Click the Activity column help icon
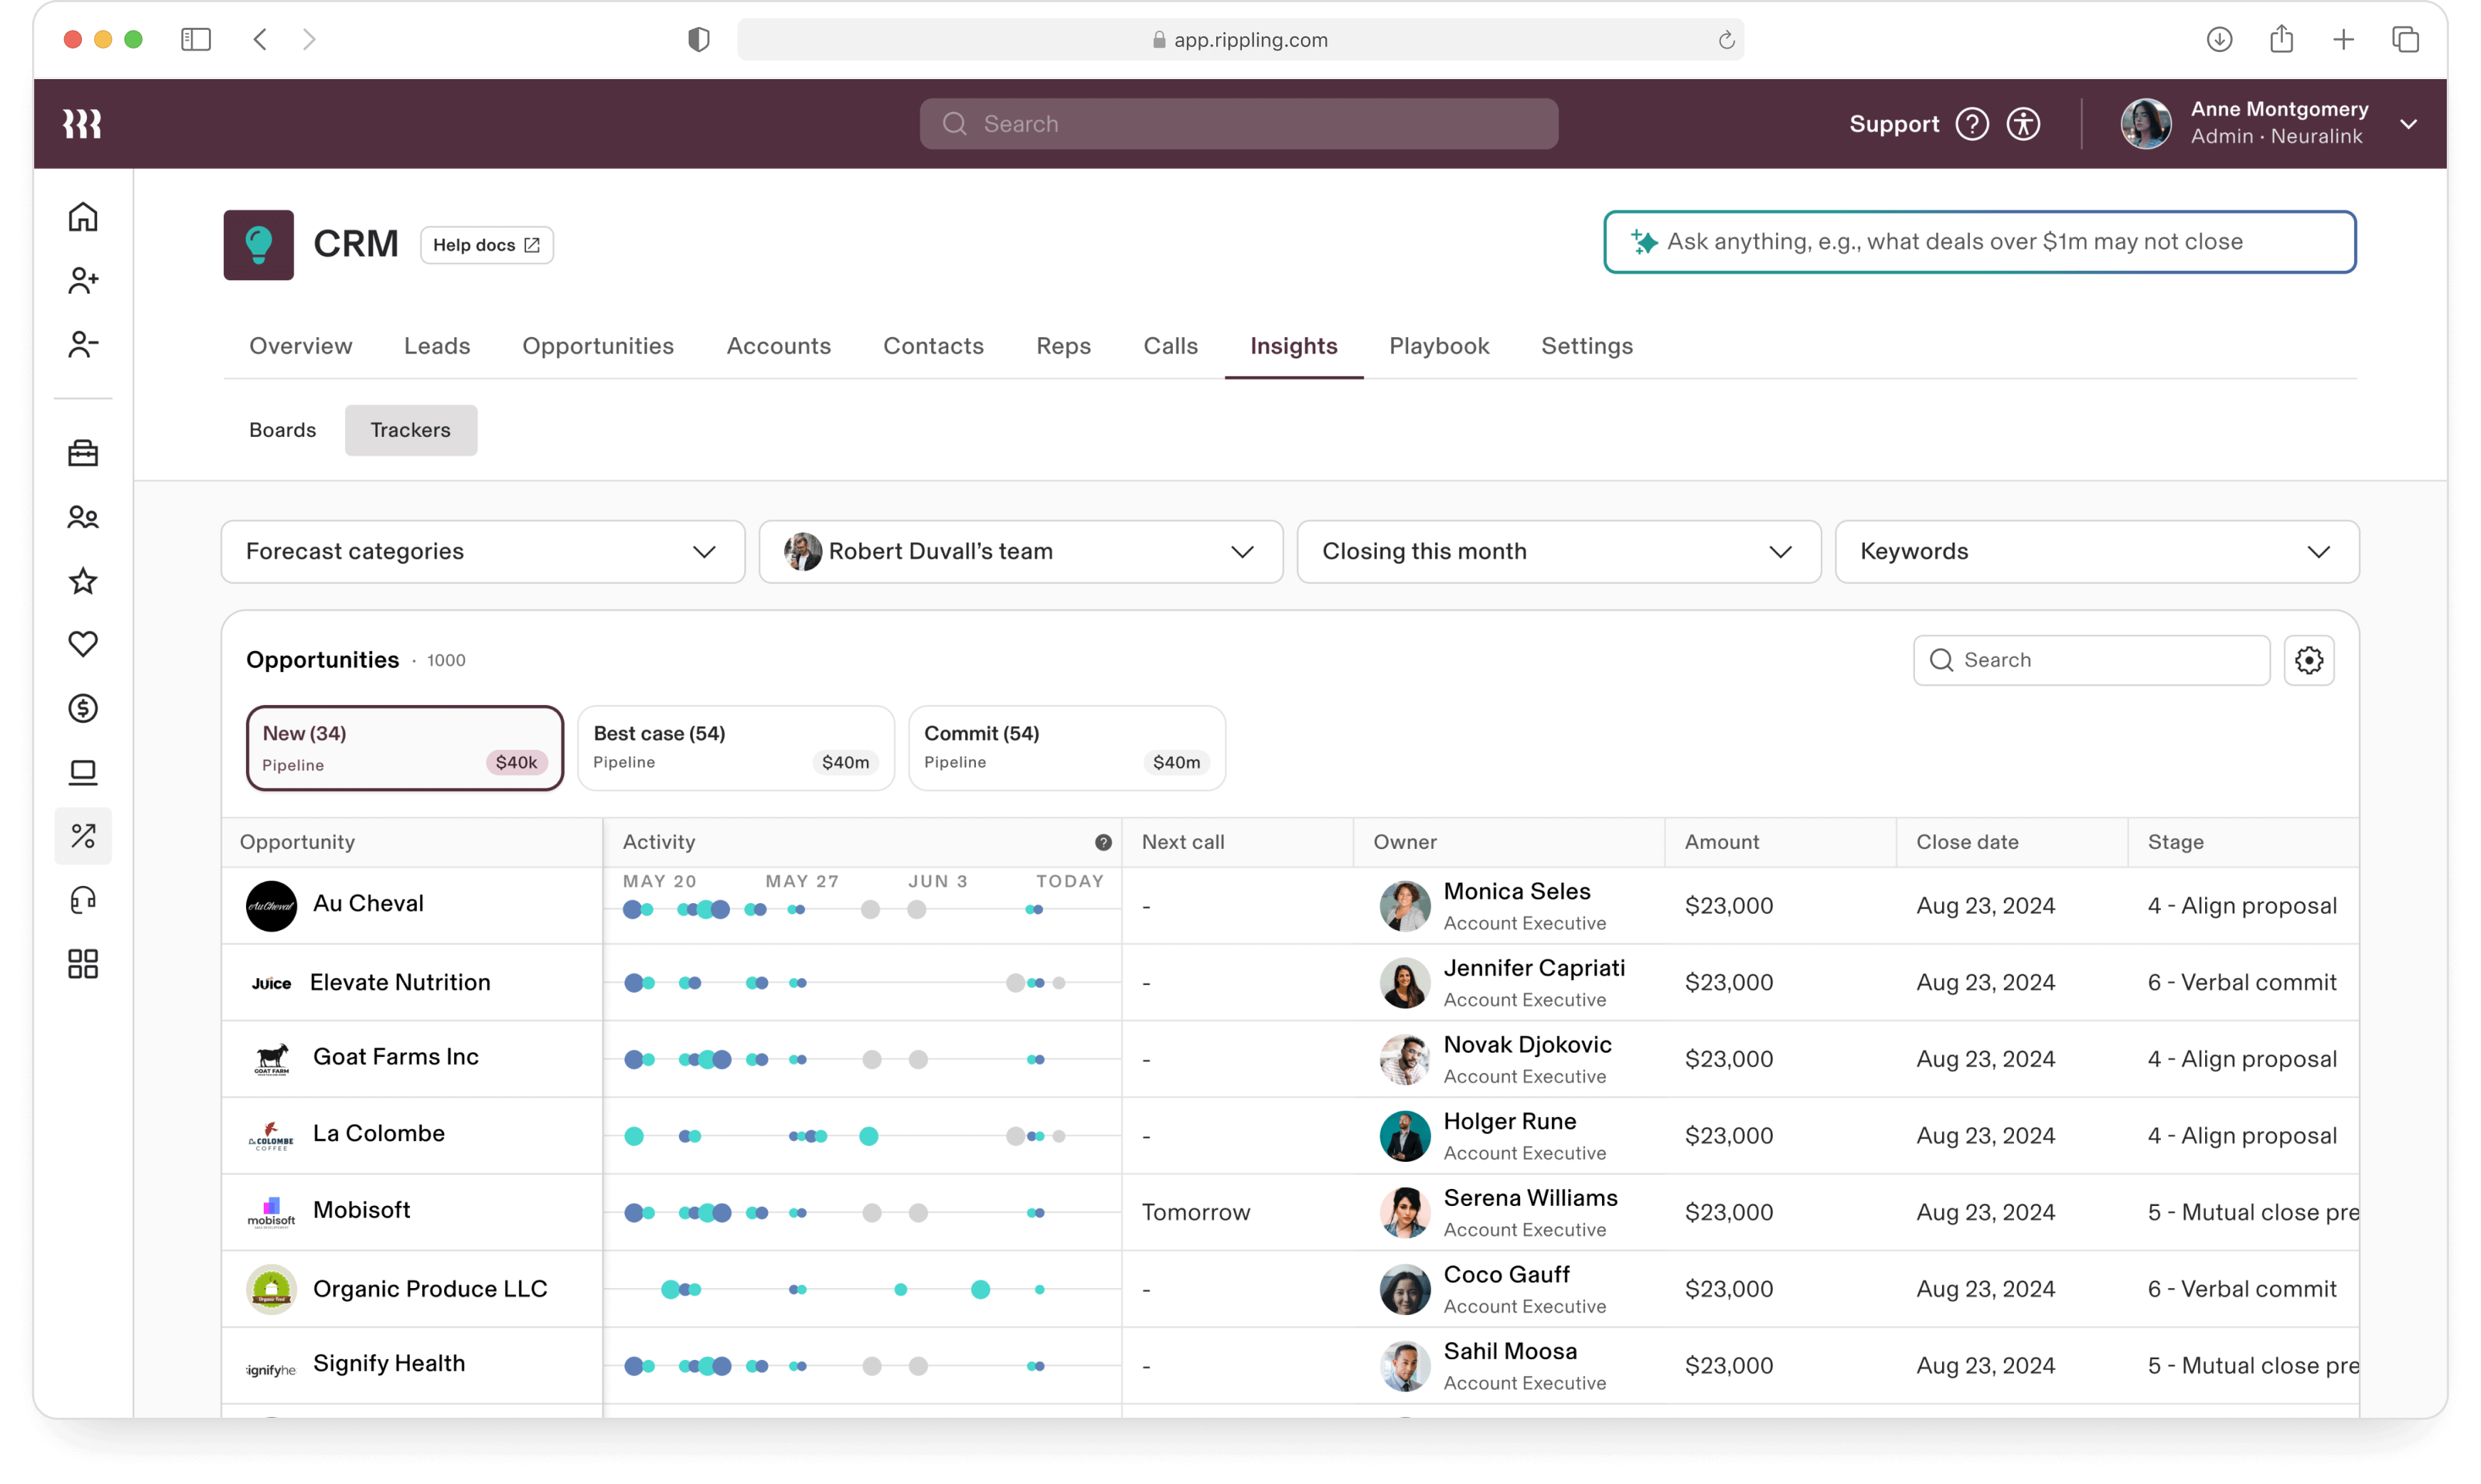 (1103, 842)
